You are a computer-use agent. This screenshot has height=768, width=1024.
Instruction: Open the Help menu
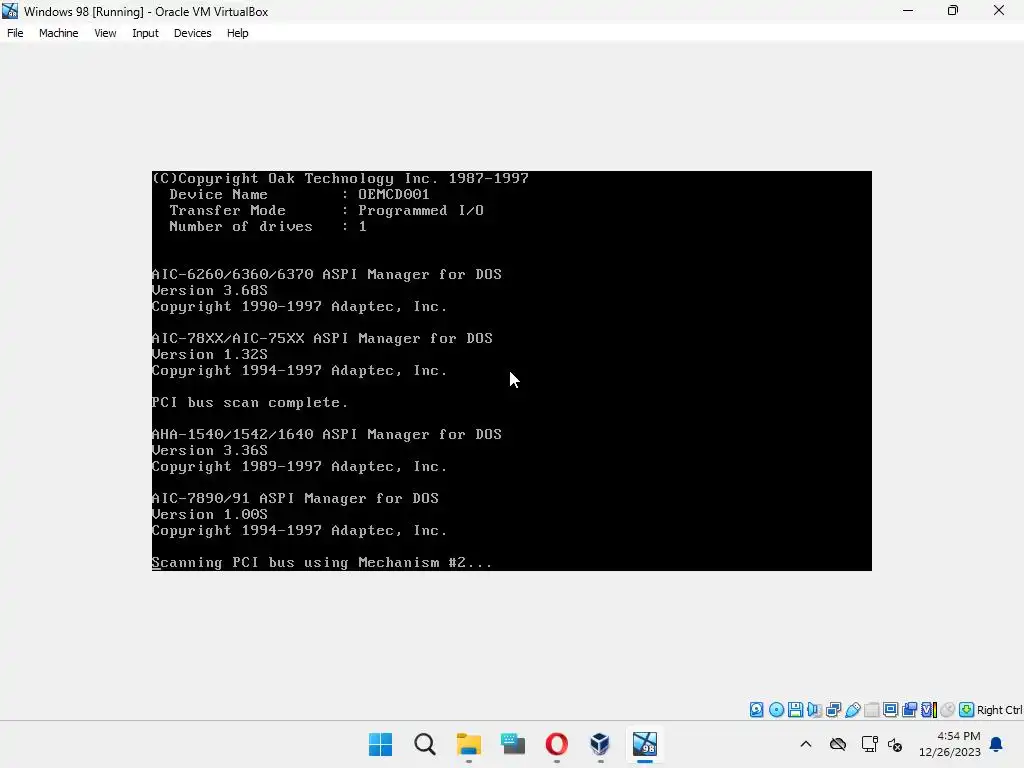tap(238, 33)
